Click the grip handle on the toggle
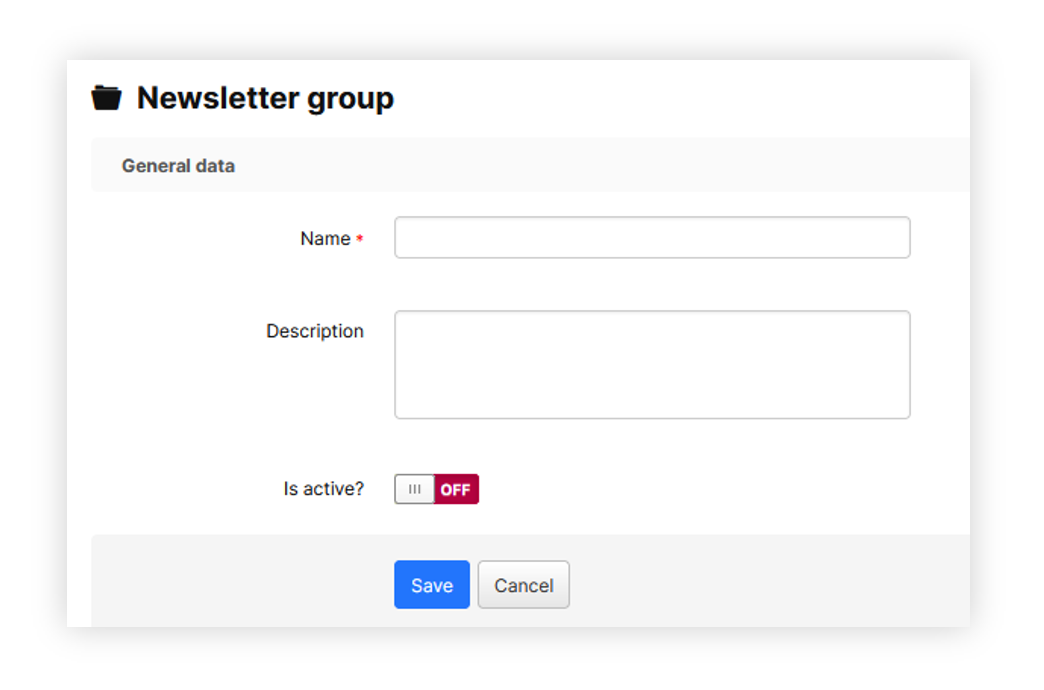The width and height of the screenshot is (1044, 690). (x=415, y=489)
